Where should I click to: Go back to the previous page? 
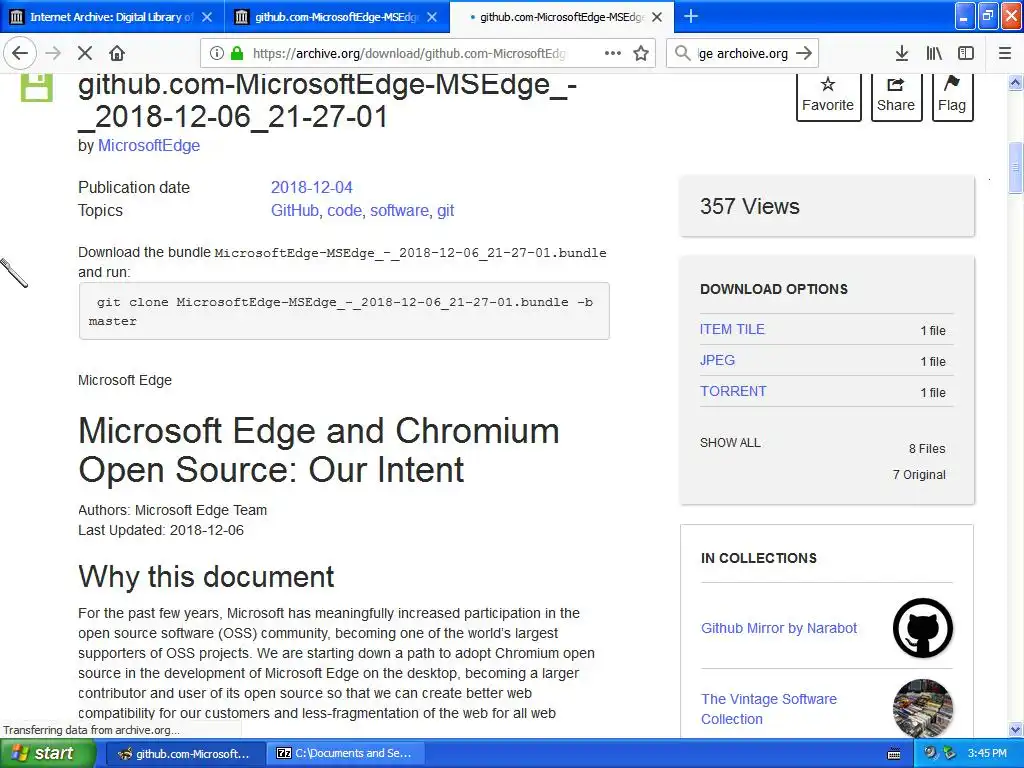(x=20, y=53)
